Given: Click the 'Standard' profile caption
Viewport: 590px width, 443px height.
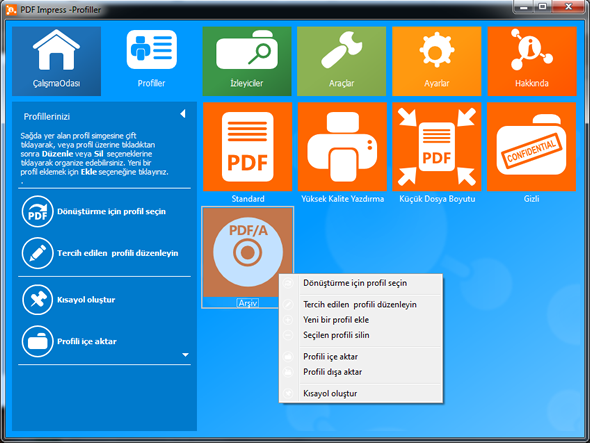Looking at the screenshot, I should (x=248, y=199).
